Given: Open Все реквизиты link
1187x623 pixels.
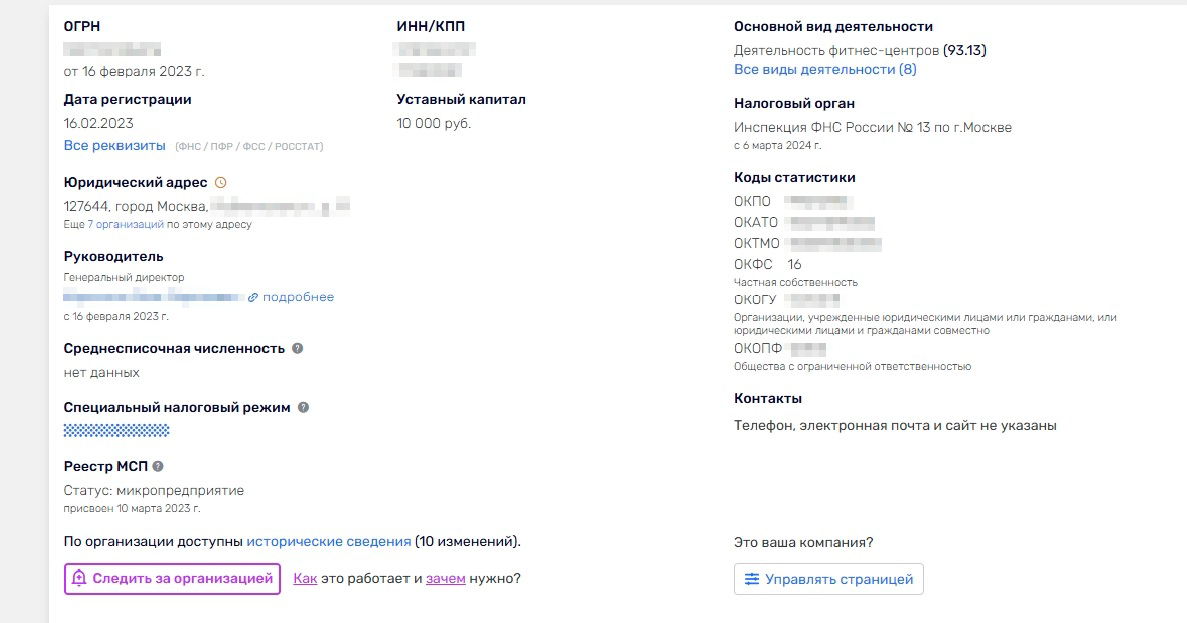Looking at the screenshot, I should 114,145.
